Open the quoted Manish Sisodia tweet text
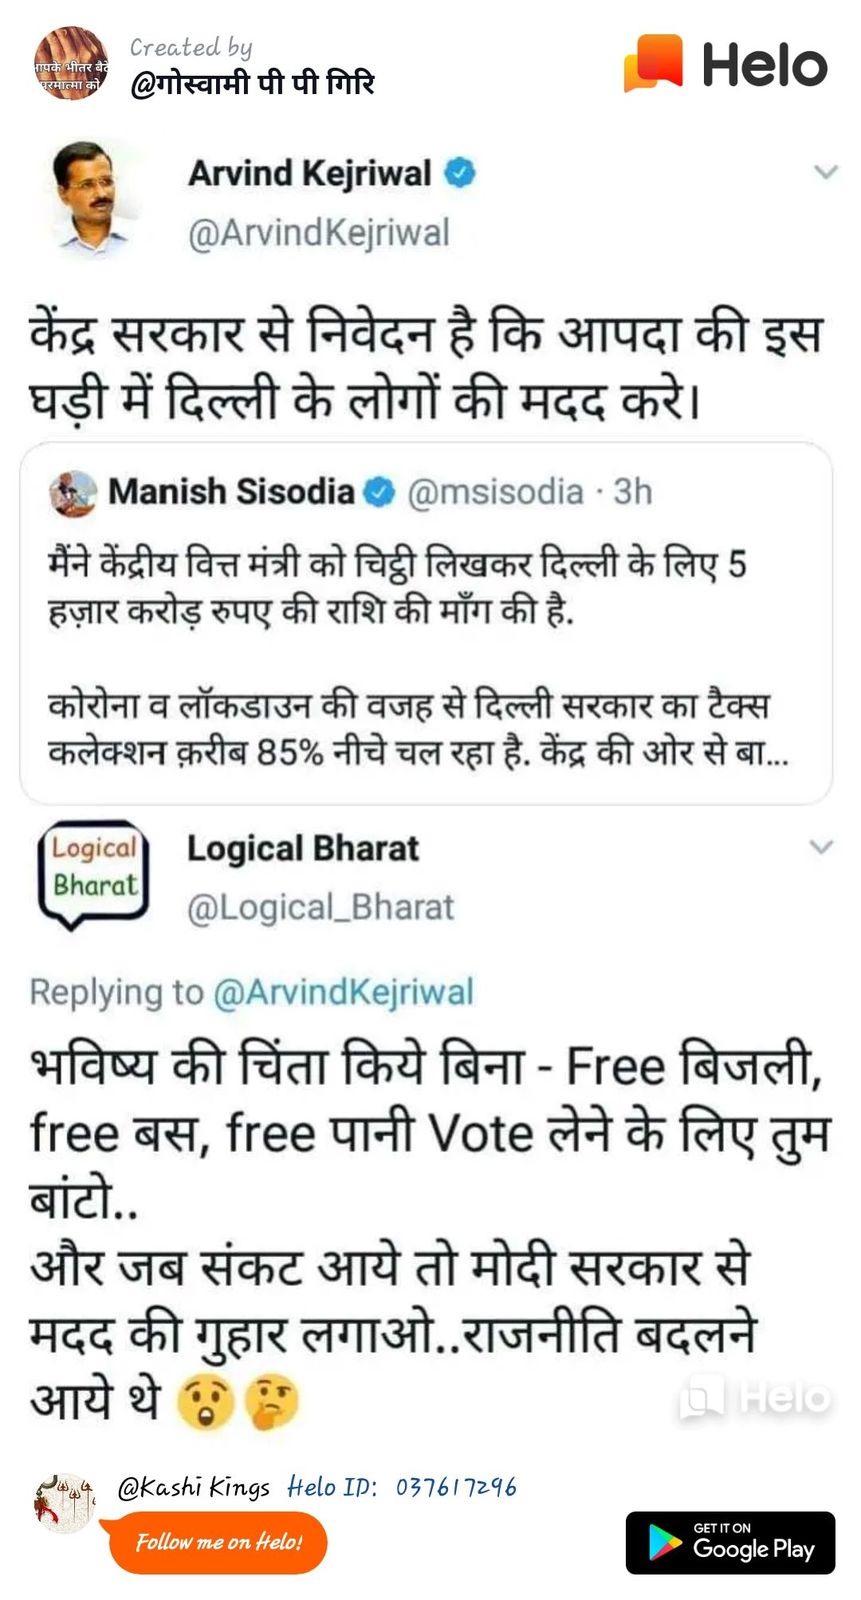This screenshot has width=861, height=1600. pyautogui.click(x=418, y=657)
